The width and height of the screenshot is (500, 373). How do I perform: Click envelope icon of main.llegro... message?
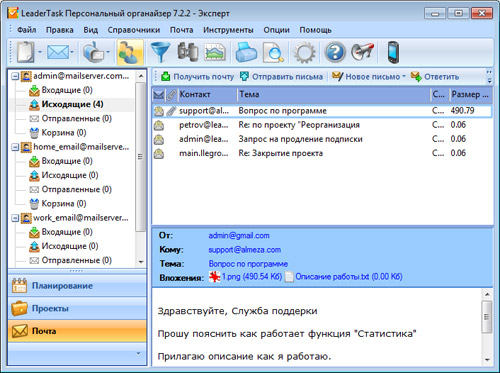pyautogui.click(x=159, y=154)
